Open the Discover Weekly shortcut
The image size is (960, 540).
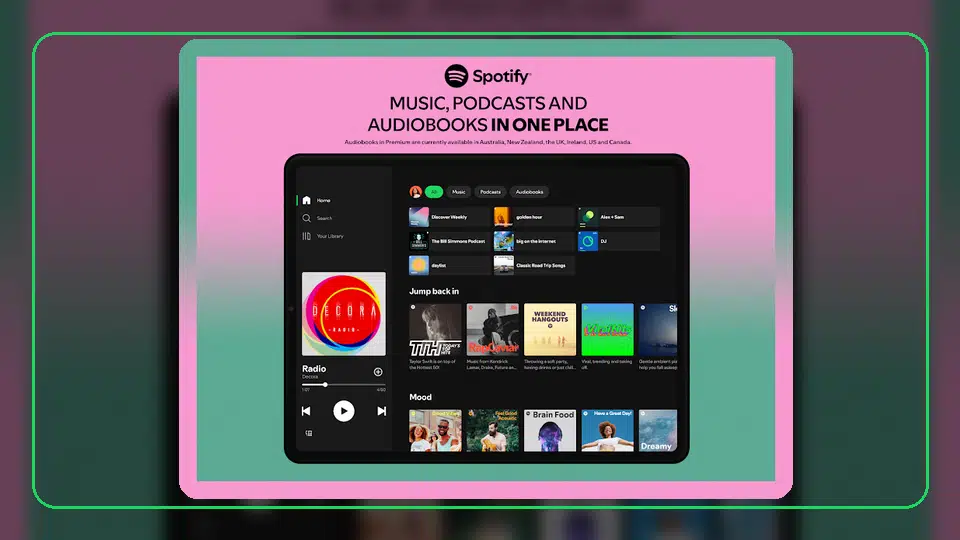tap(450, 217)
